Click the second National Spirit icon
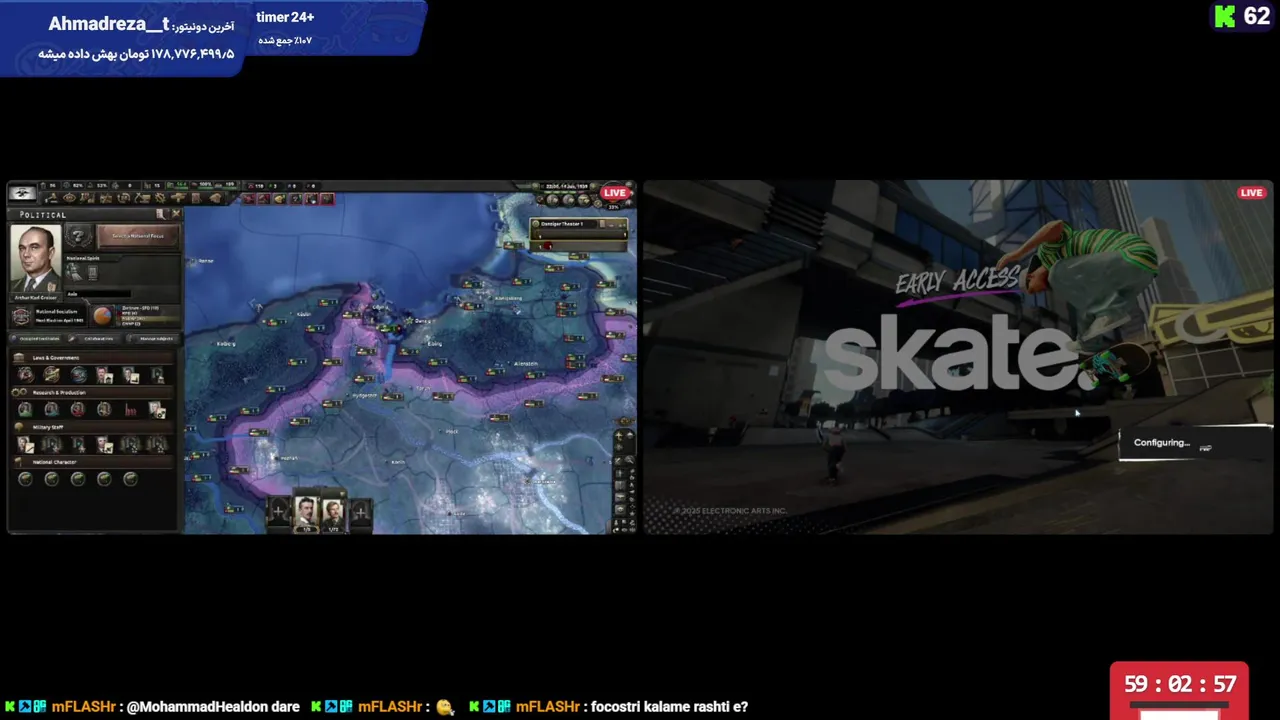Screen dimensions: 1280x720 pyautogui.click(x=93, y=272)
